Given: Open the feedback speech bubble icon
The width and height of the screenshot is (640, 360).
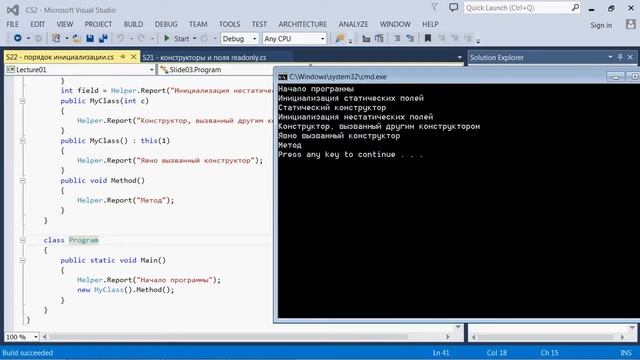Looking at the screenshot, I should [x=453, y=7].
